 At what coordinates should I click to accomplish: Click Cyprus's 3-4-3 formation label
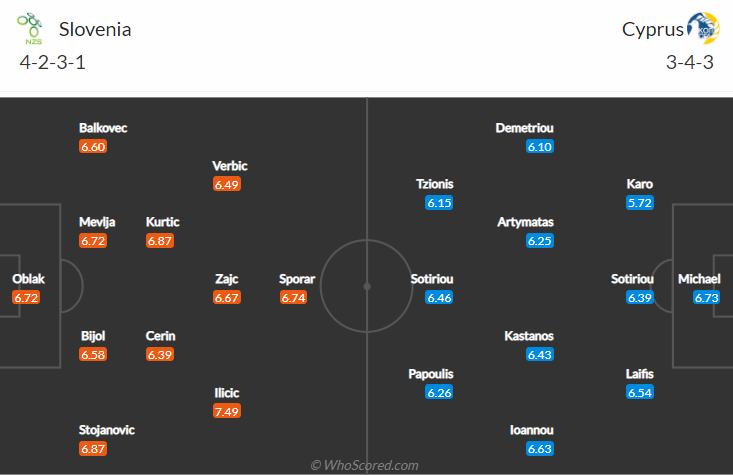pos(690,62)
